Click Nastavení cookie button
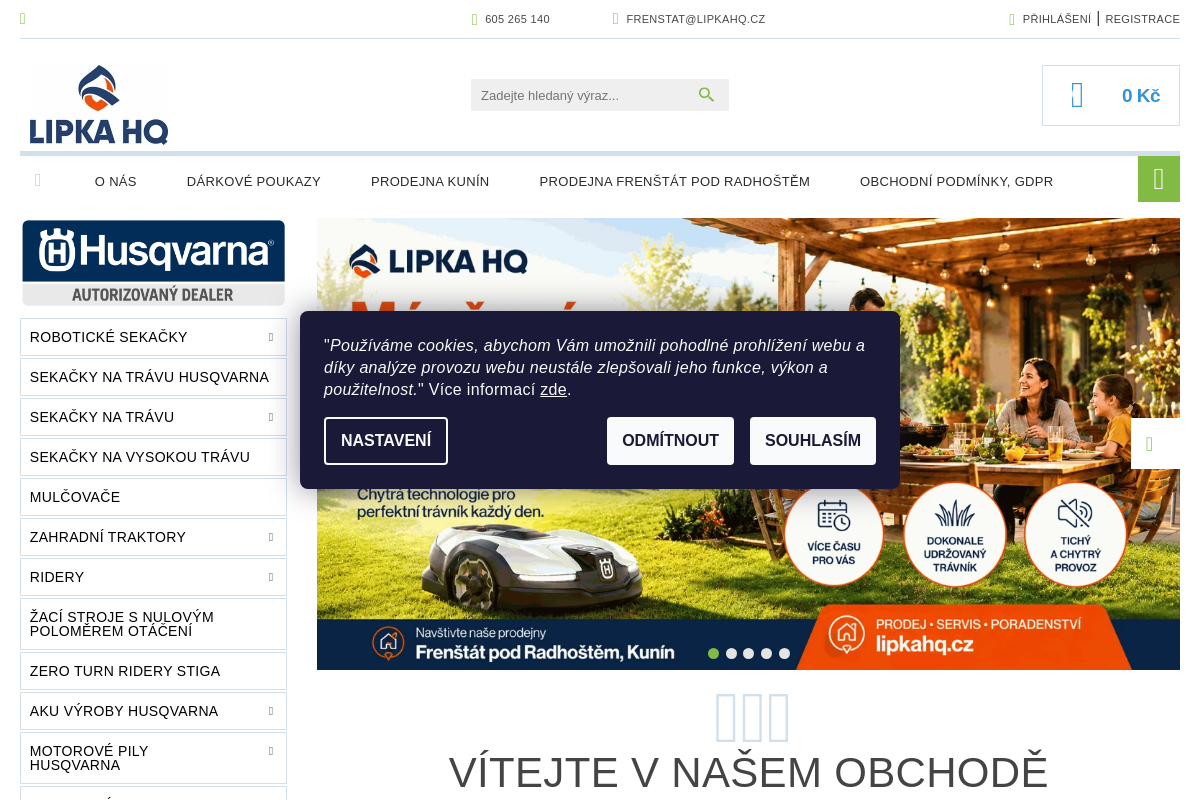The height and width of the screenshot is (800, 1200). (386, 441)
